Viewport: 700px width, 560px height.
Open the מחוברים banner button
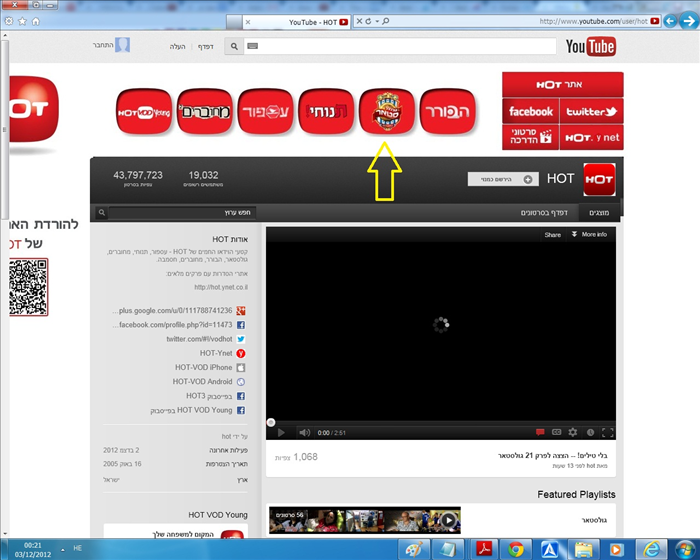[204, 112]
